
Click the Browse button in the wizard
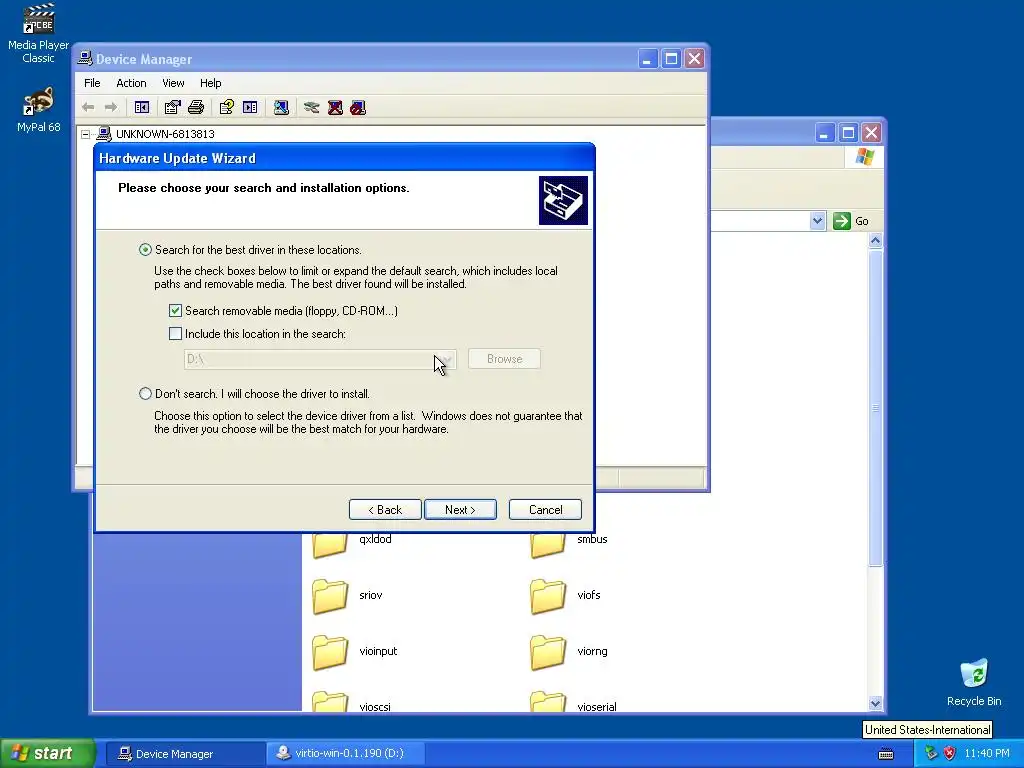pyautogui.click(x=504, y=359)
